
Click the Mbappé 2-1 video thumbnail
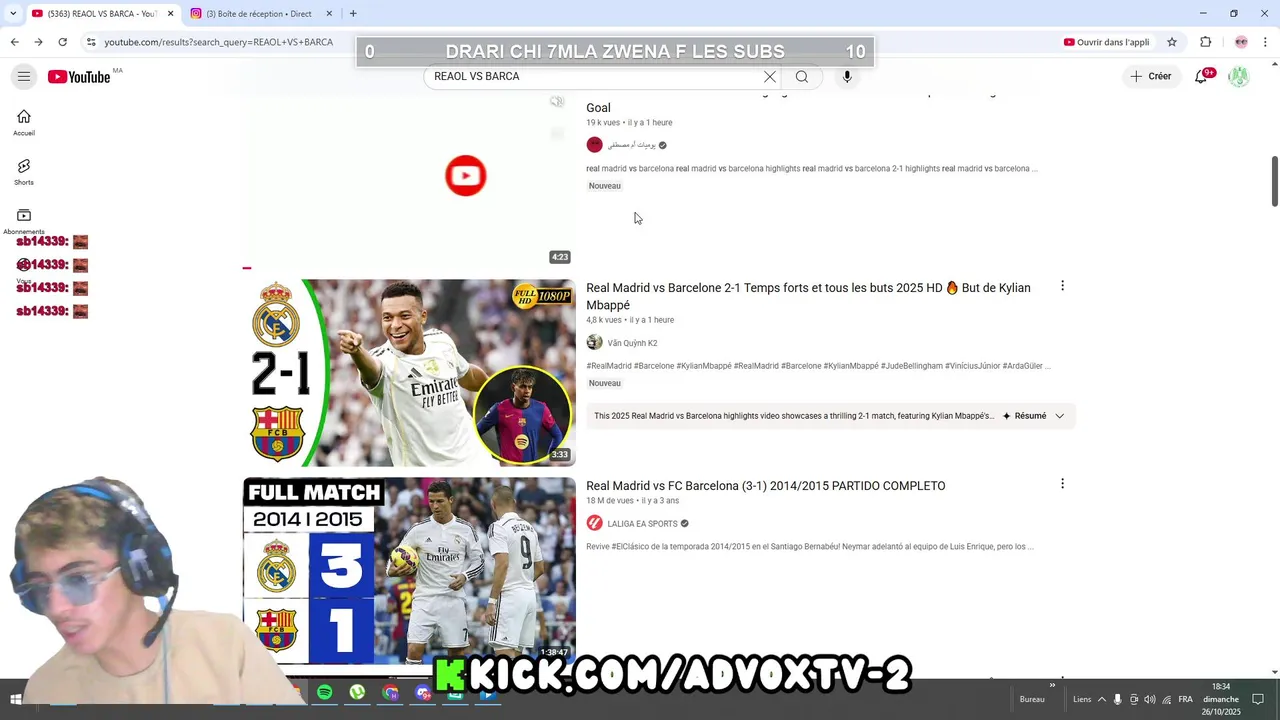tap(409, 373)
